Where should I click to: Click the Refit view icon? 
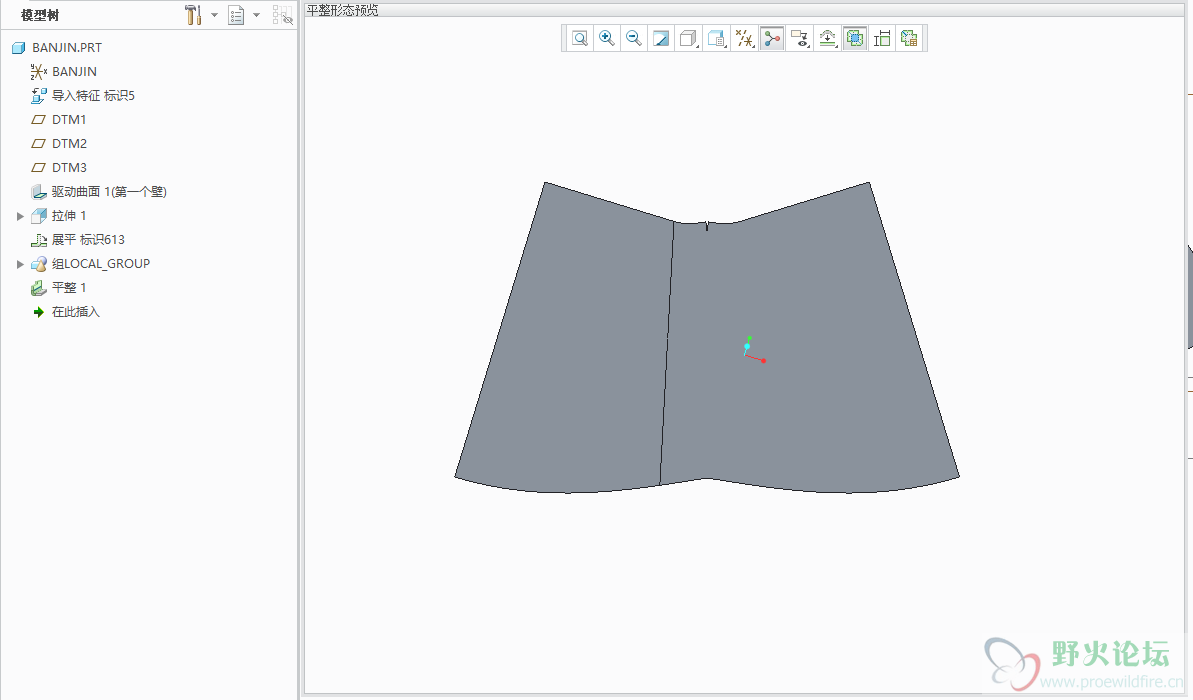(x=580, y=39)
